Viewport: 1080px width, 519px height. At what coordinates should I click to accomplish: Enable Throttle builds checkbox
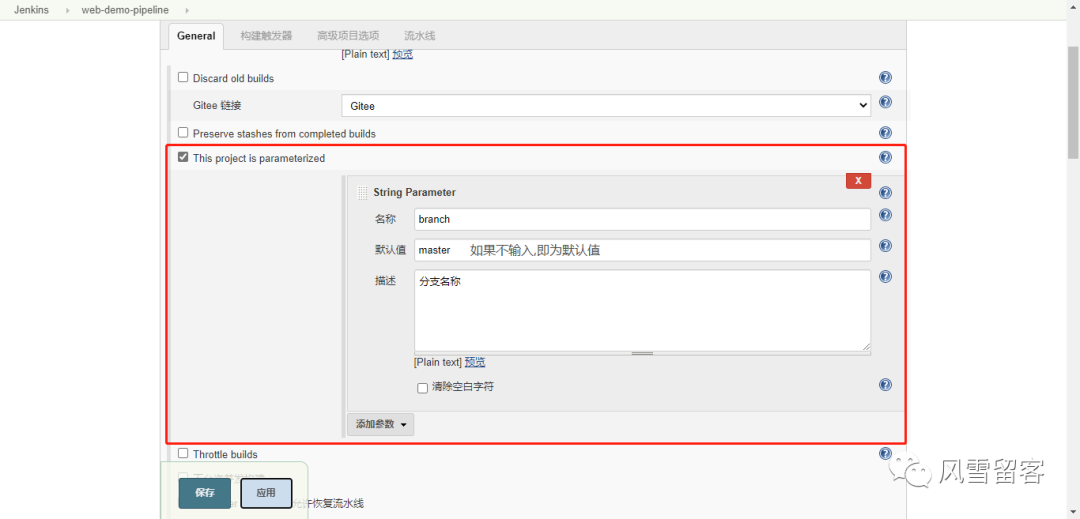183,453
